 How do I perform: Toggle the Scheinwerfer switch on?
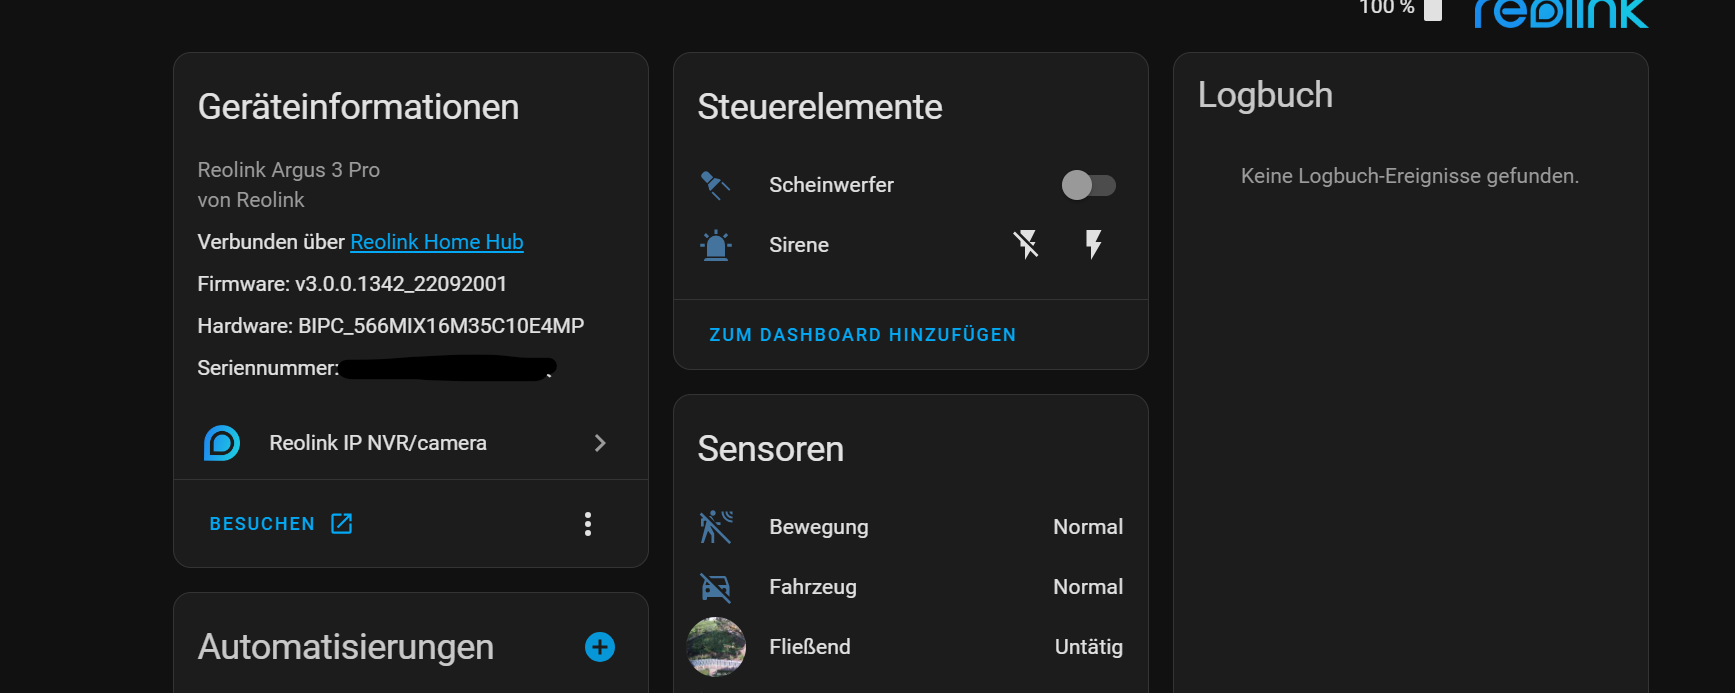1088,185
